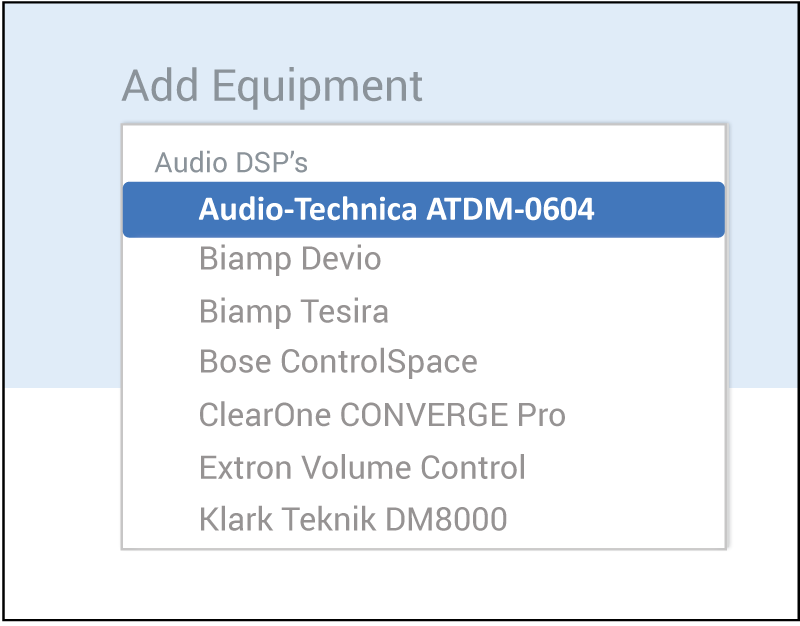Pick Klark Teknik DM8000 from dropdown
Image resolution: width=800 pixels, height=626 pixels.
[x=353, y=520]
